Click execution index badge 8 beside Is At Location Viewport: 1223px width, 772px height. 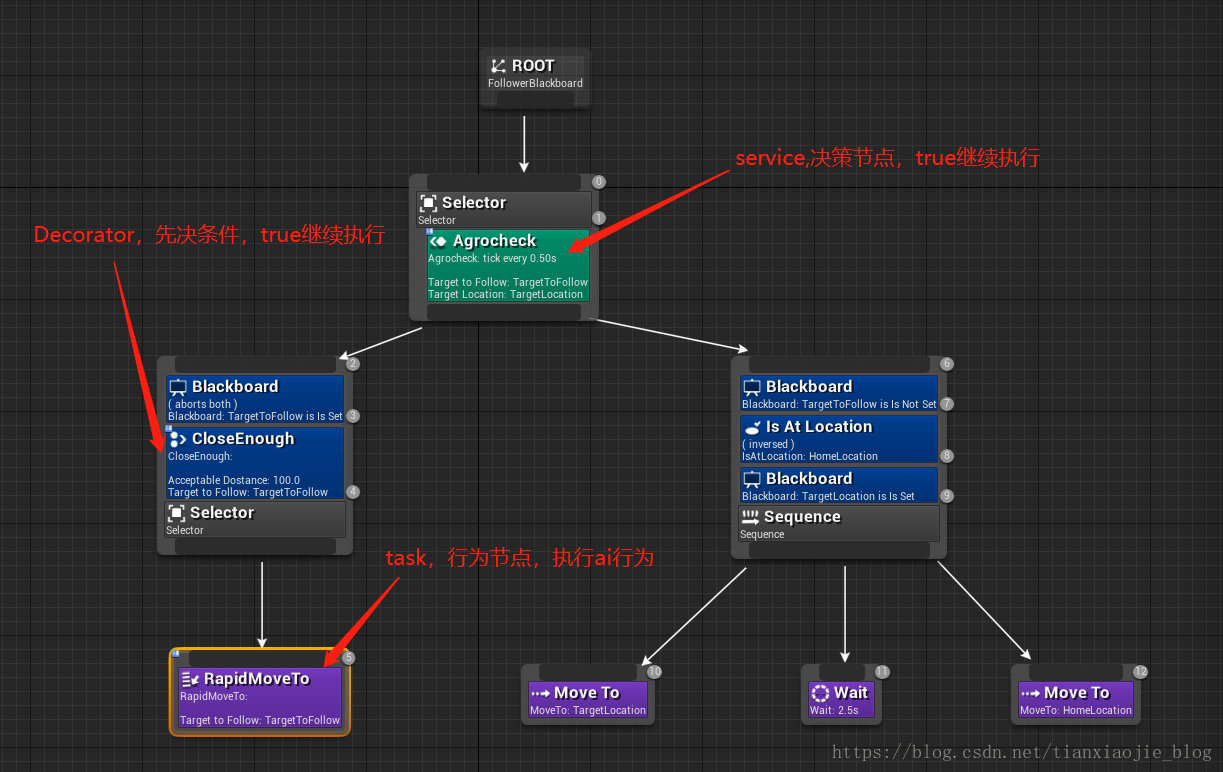point(947,456)
